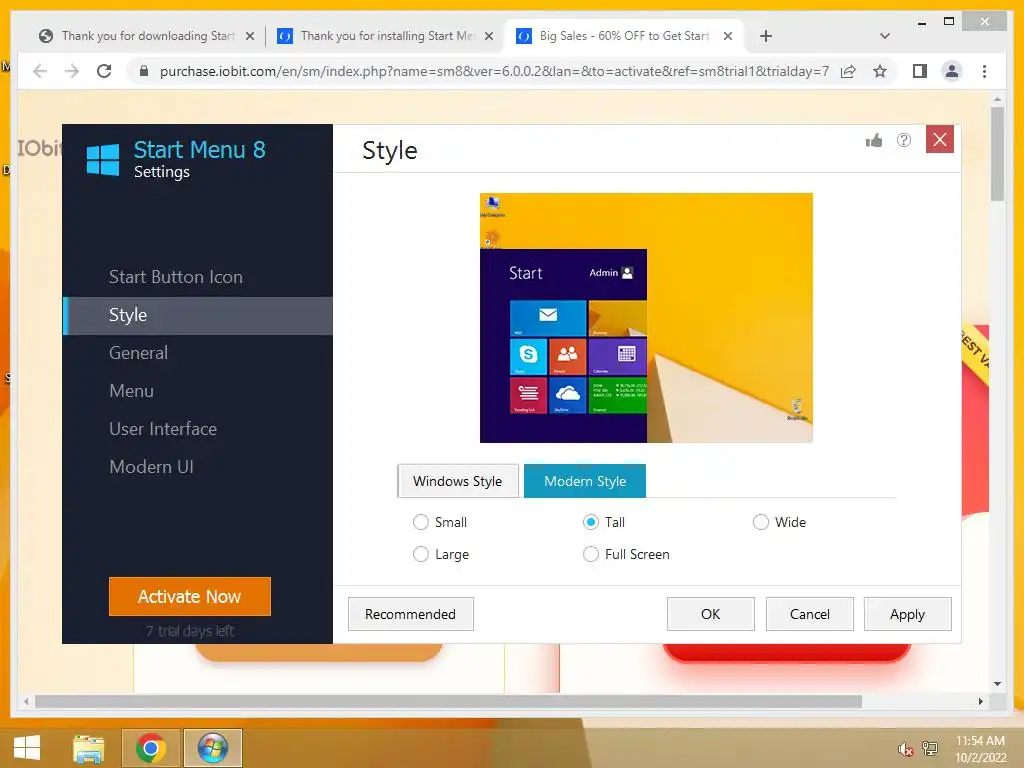Image resolution: width=1024 pixels, height=768 pixels.
Task: Click the browser vertical scrollbar thumb
Action: 997,154
